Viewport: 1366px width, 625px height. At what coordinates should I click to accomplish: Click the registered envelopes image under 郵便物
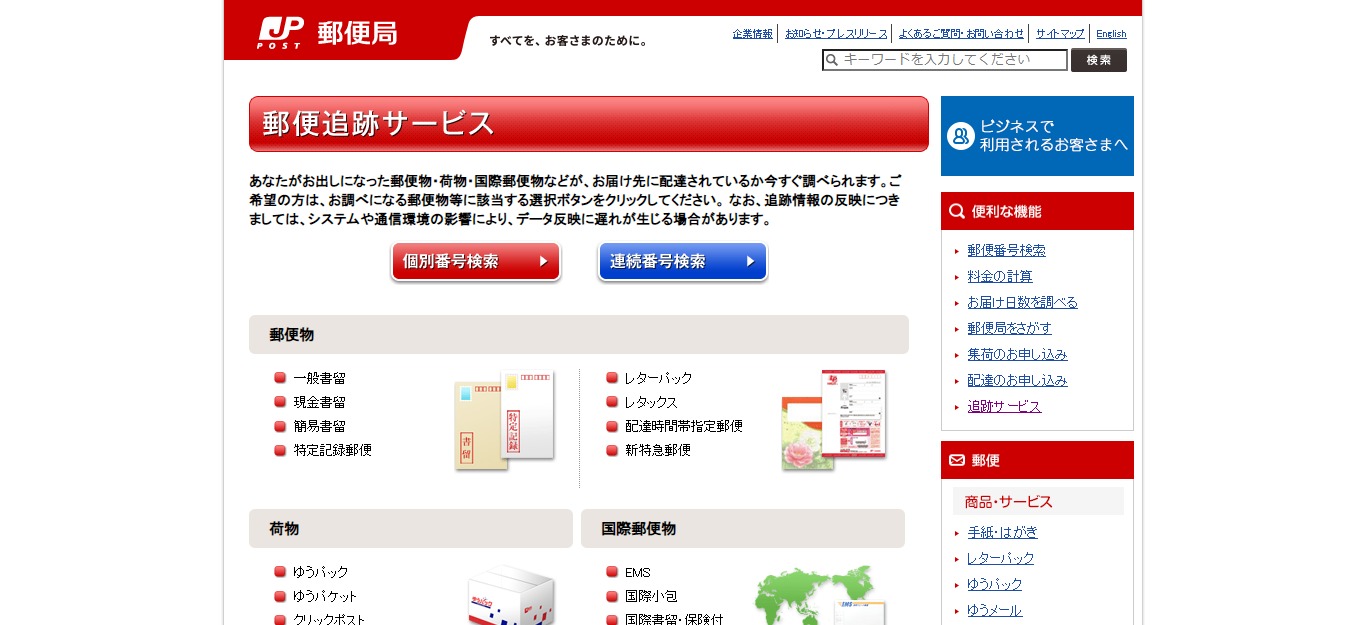tap(505, 420)
